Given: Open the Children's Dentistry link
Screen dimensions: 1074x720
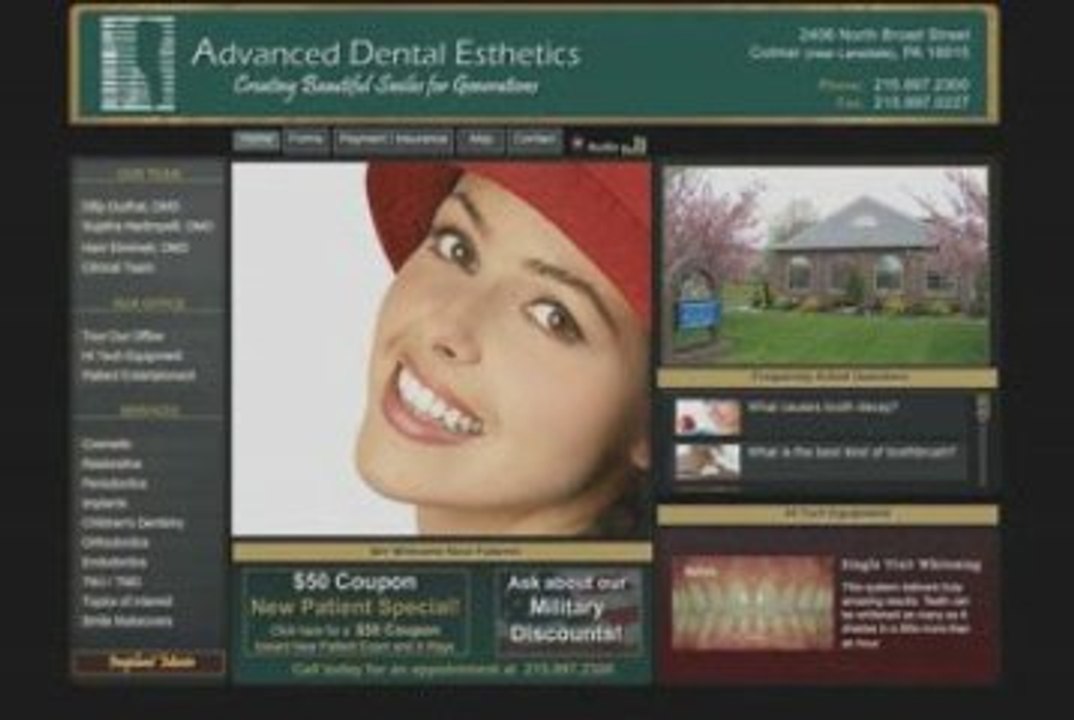Looking at the screenshot, I should click(x=133, y=523).
